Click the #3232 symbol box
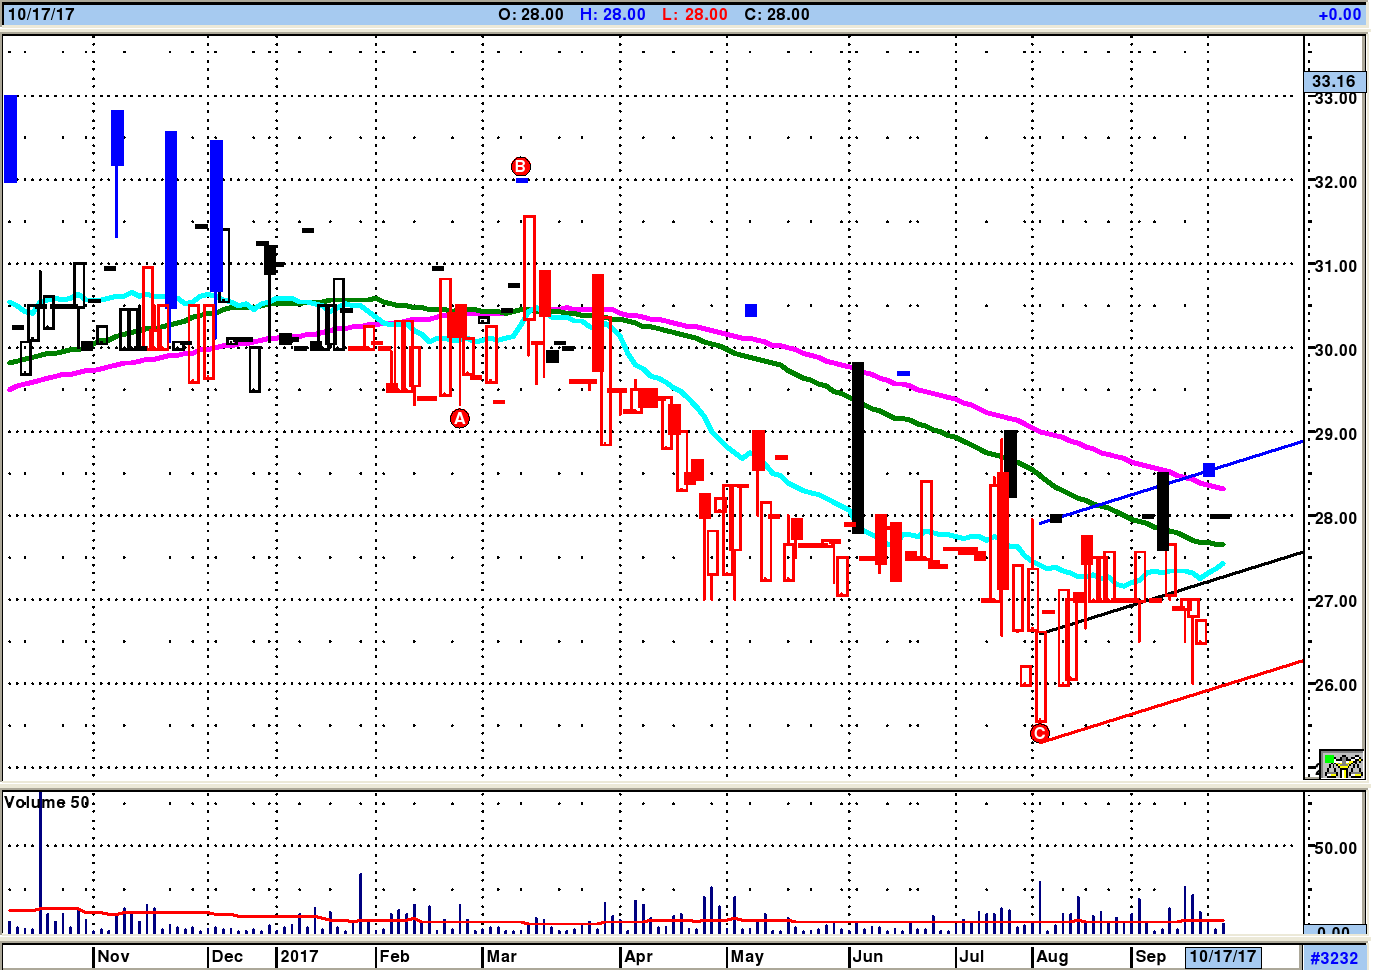This screenshot has width=1400, height=970. coord(1334,958)
